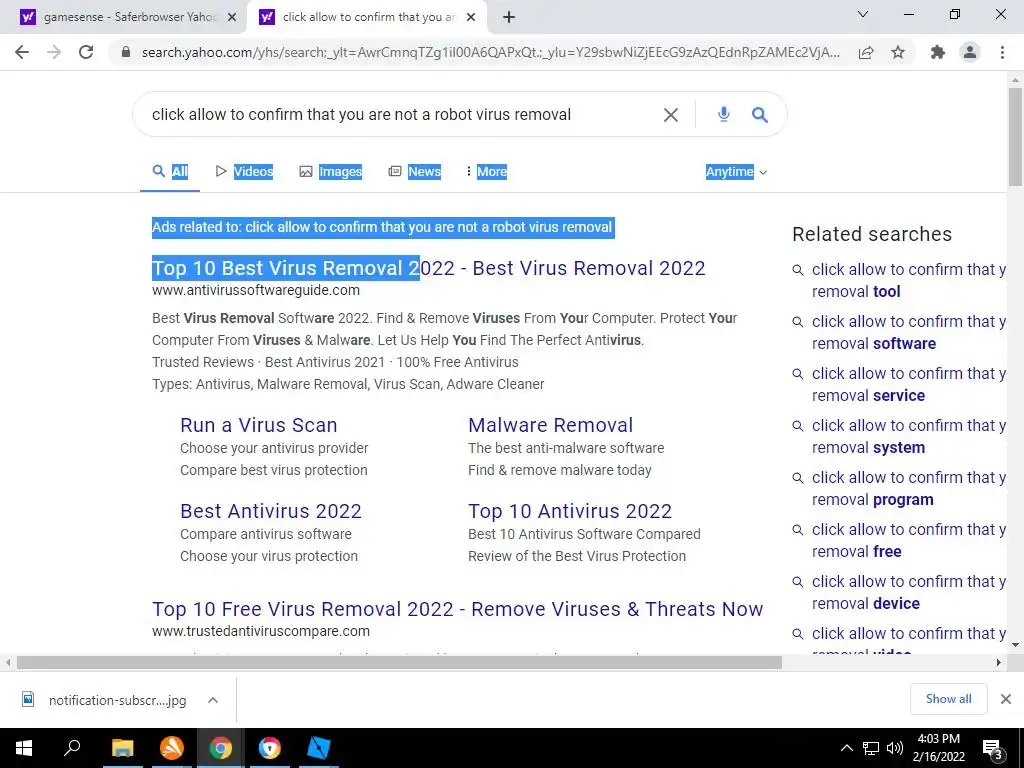Open Windows taskbar search

coord(72,748)
